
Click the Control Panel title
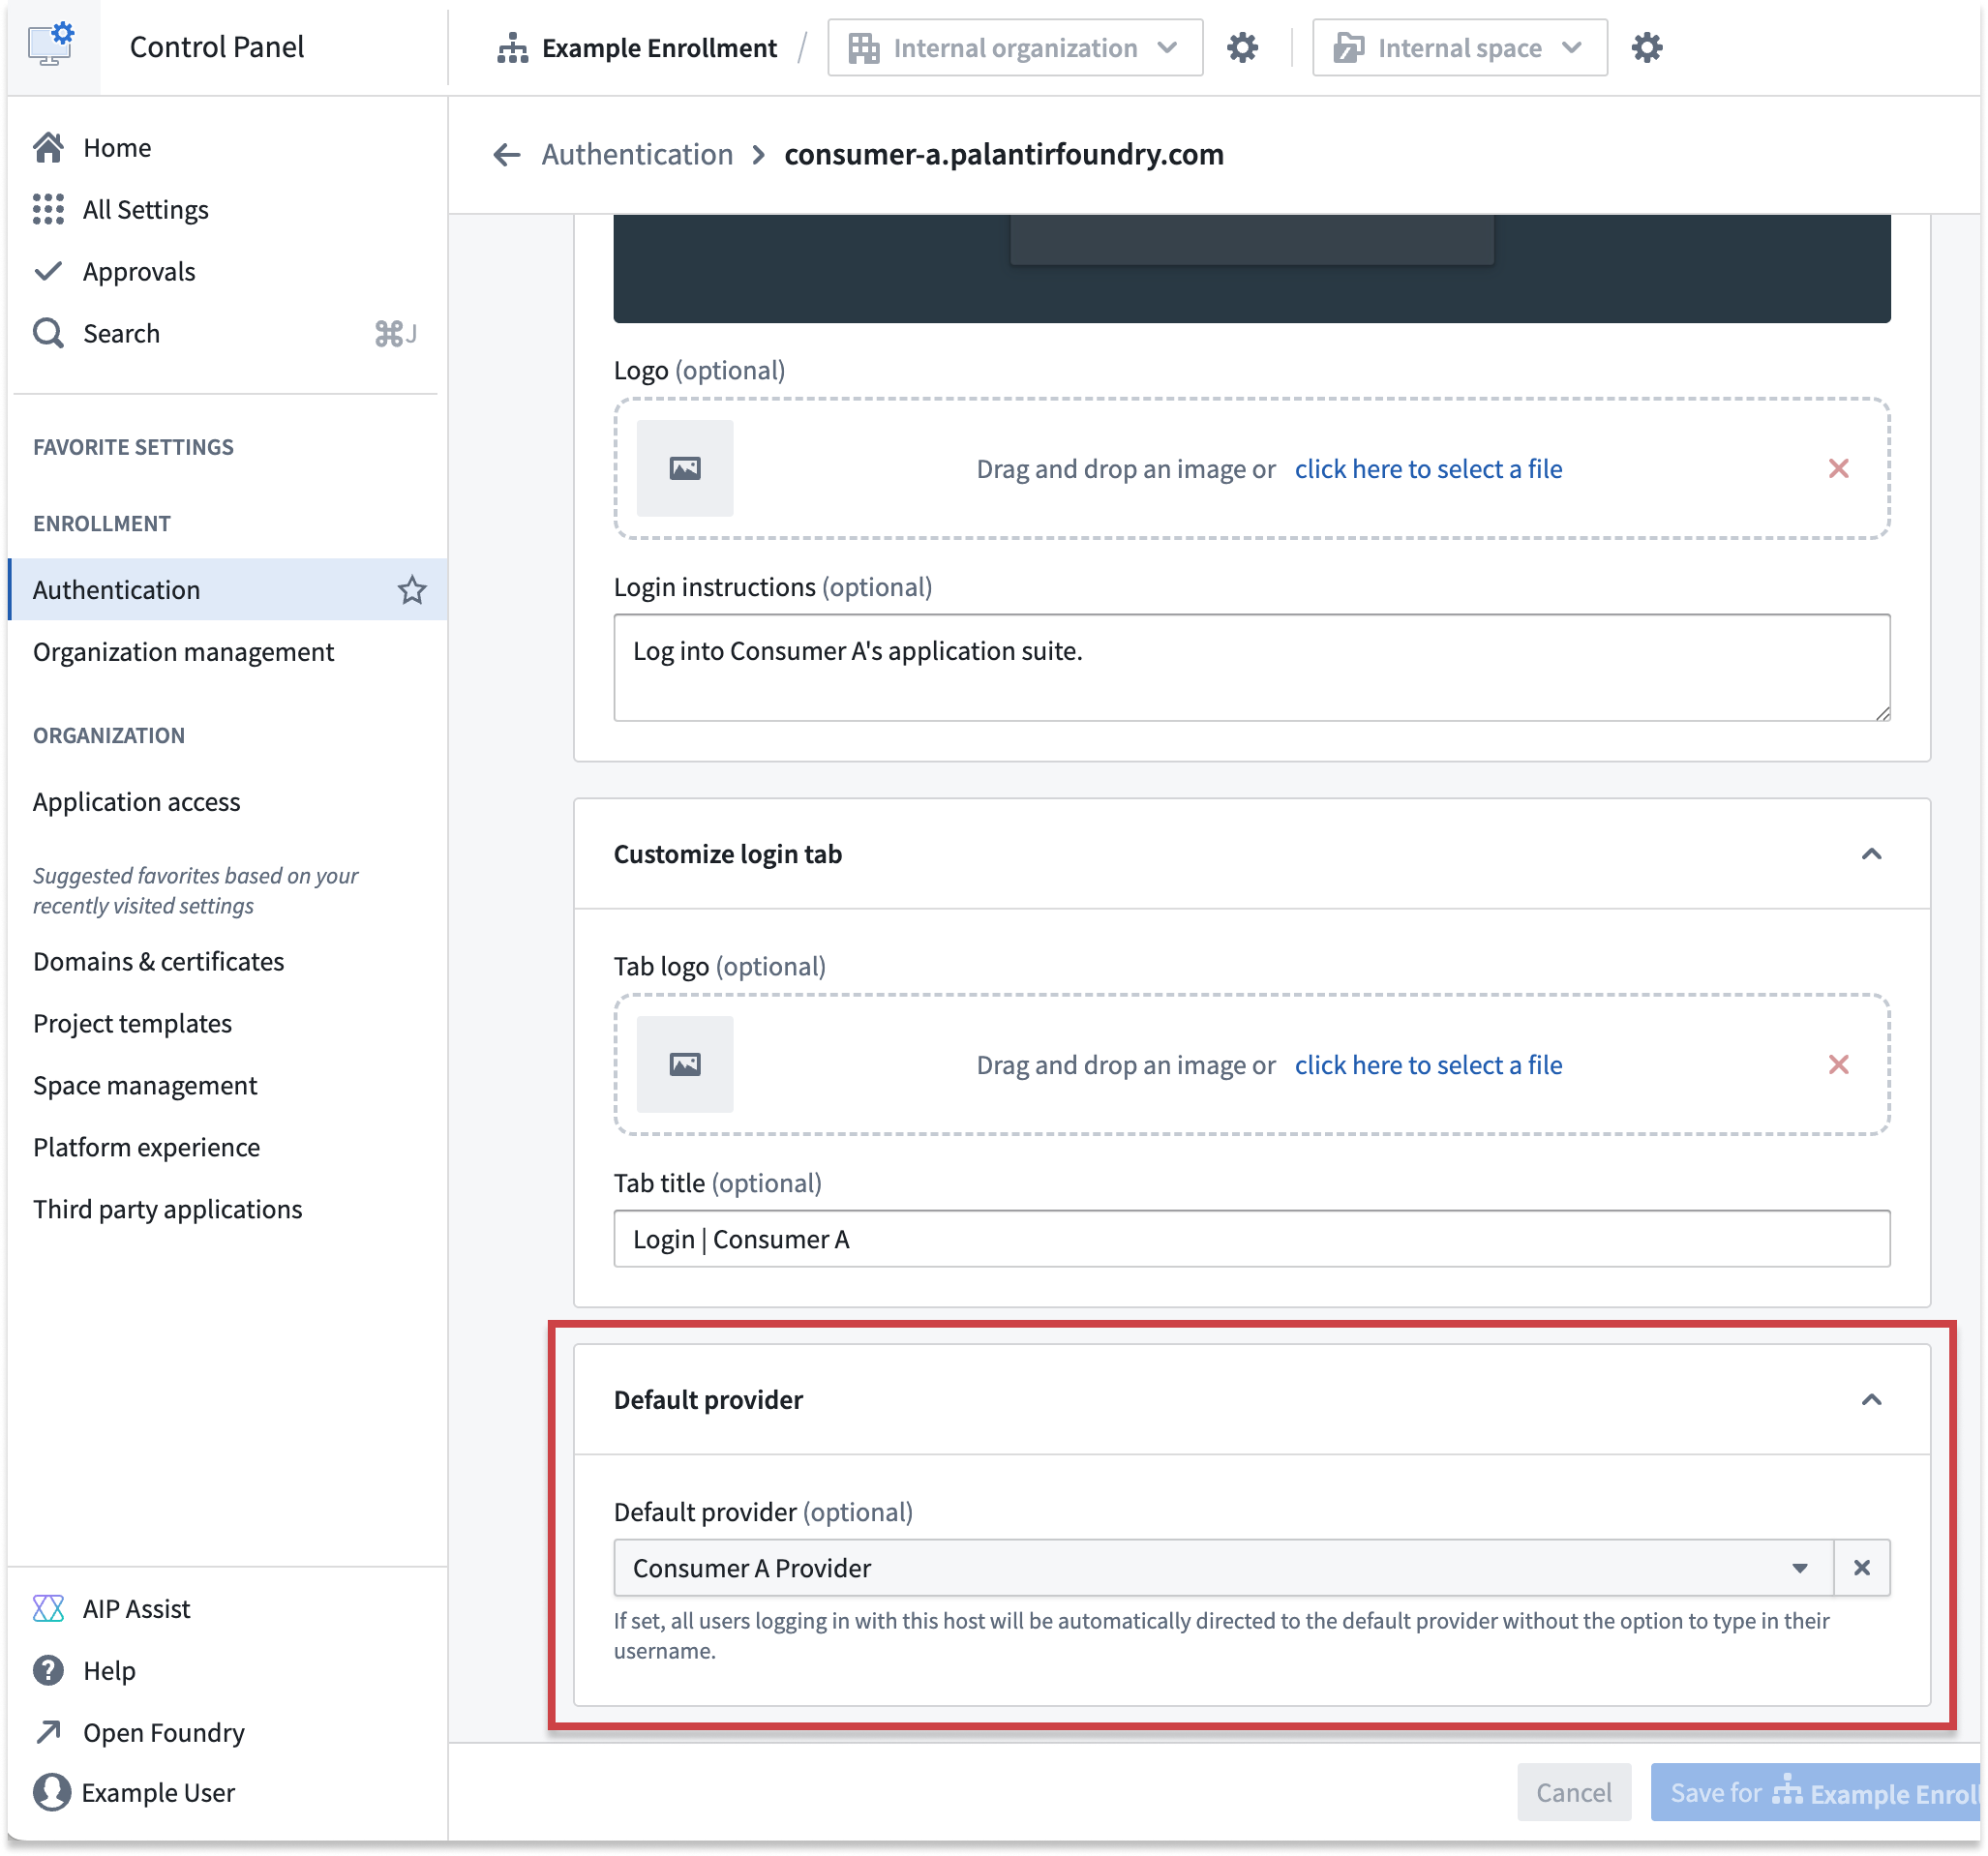(217, 47)
